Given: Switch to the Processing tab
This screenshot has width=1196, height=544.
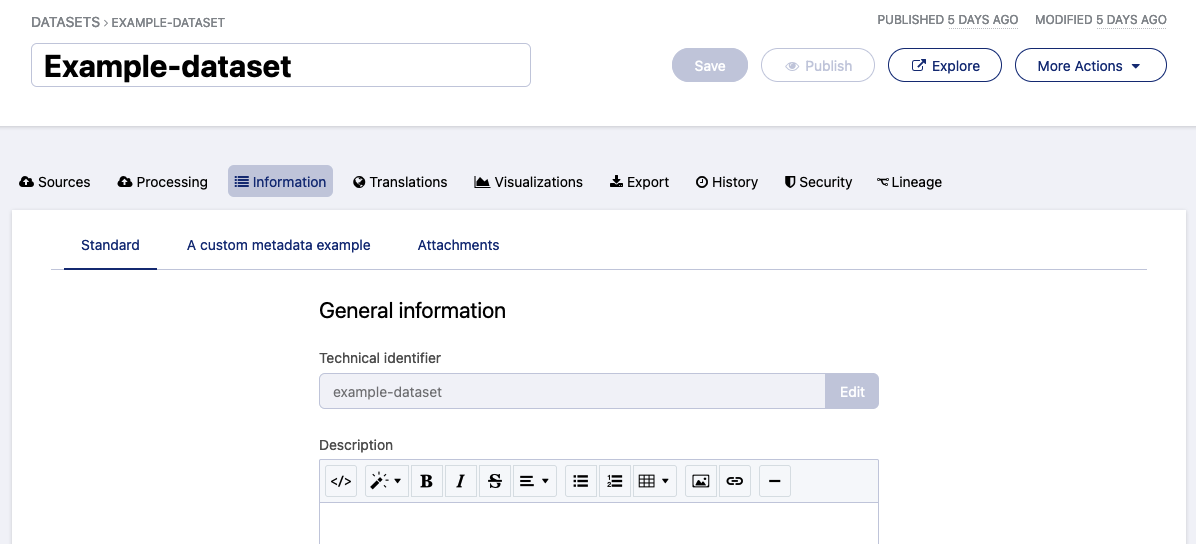Looking at the screenshot, I should pos(162,182).
